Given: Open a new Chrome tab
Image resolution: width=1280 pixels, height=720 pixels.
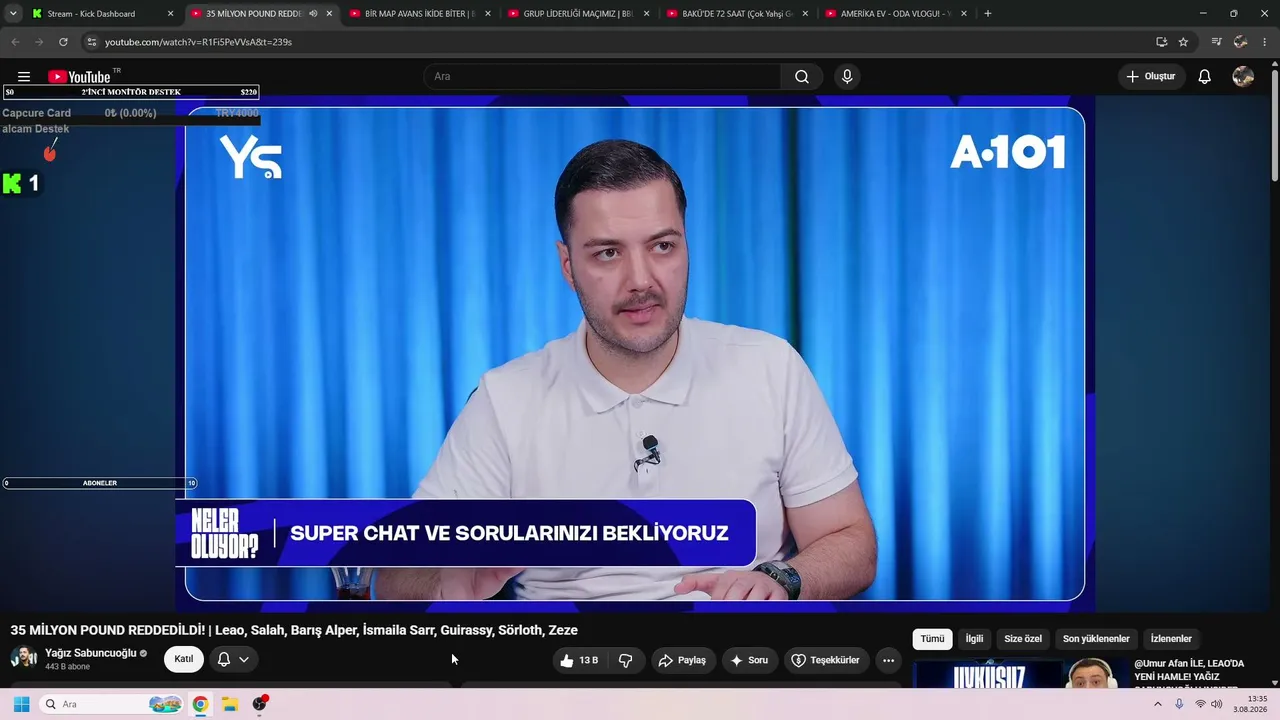Looking at the screenshot, I should coord(988,14).
